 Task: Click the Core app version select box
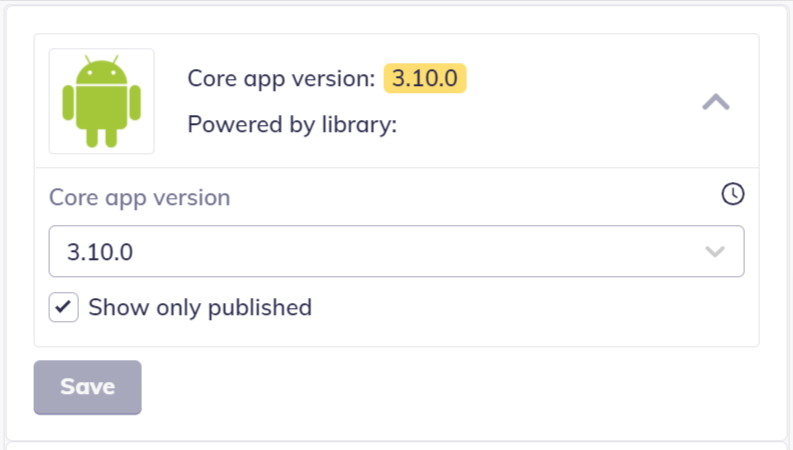[396, 252]
